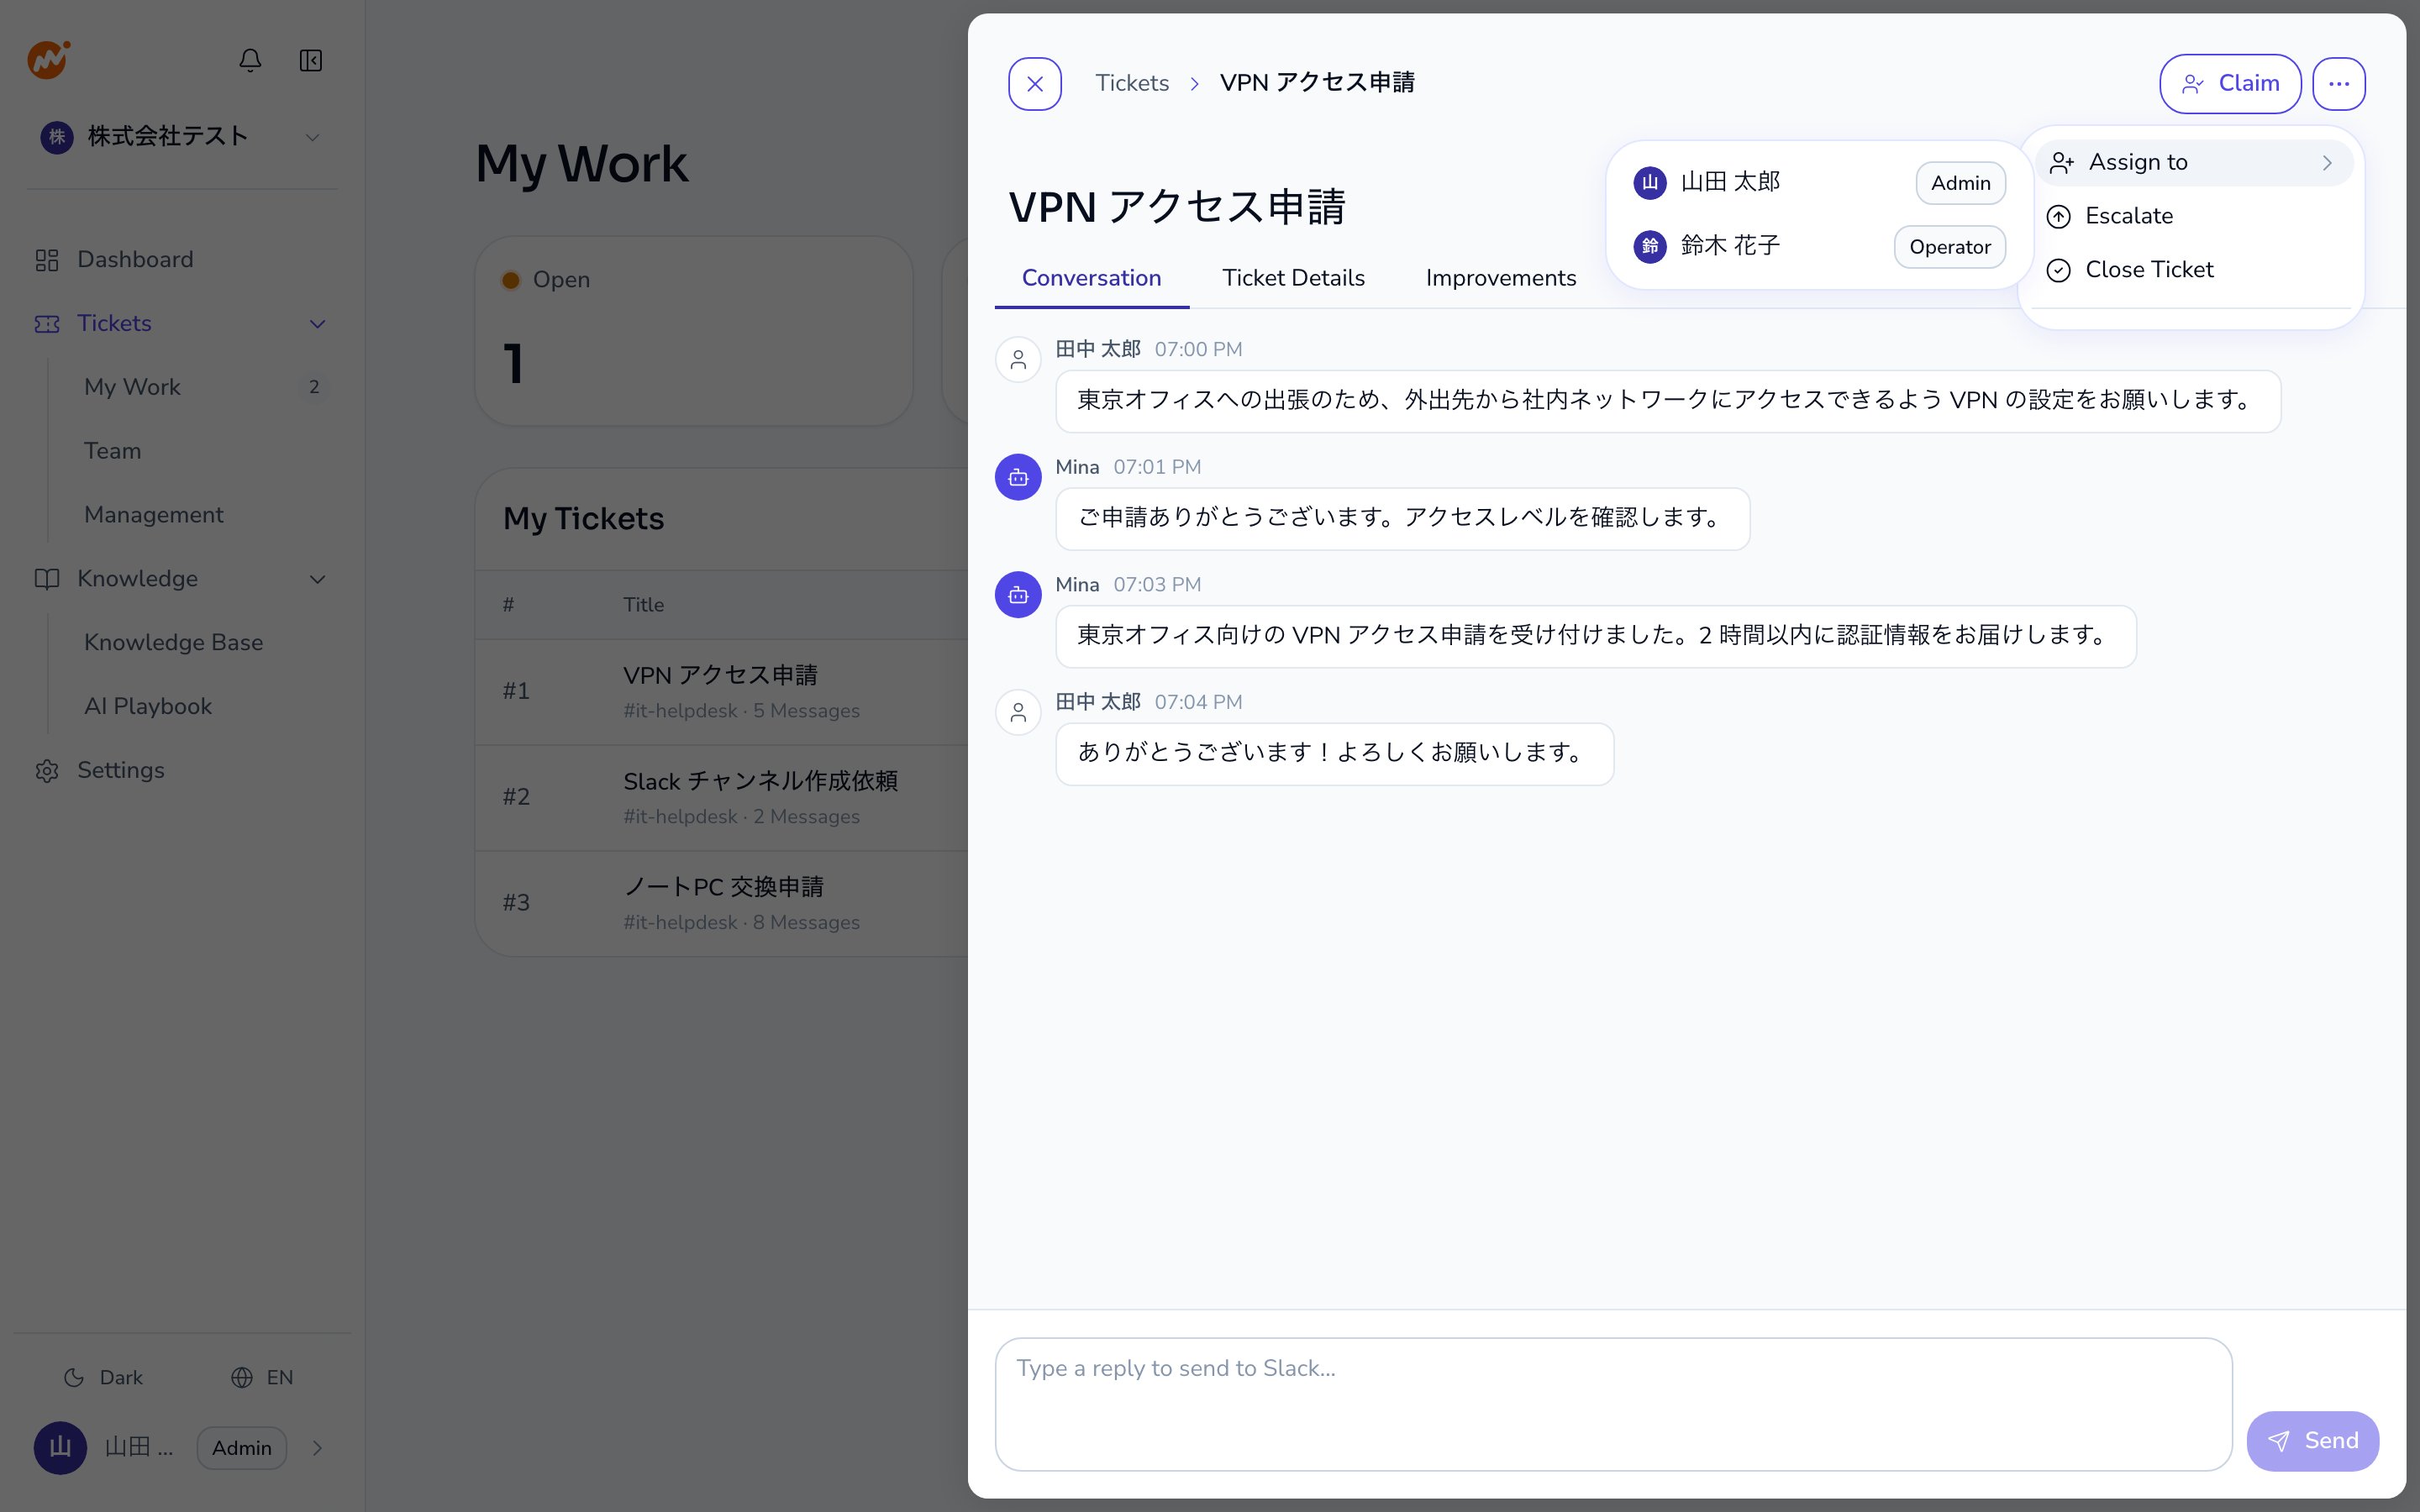Click the moon icon beside Dark
The height and width of the screenshot is (1512, 2420).
point(74,1378)
